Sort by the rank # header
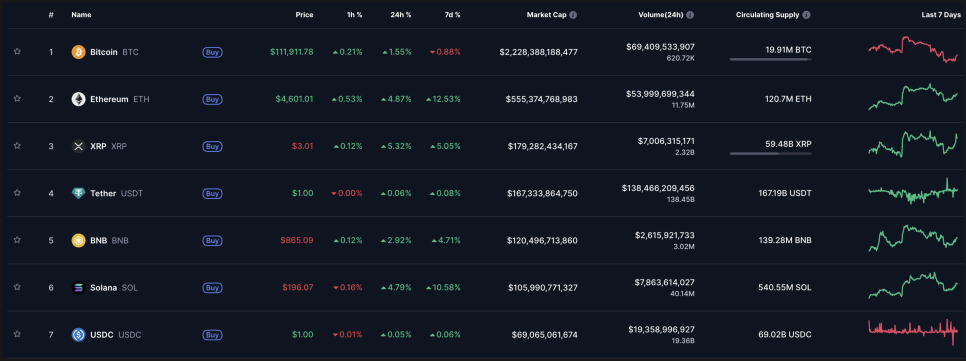Screen dimensions: 966x361 click(x=51, y=15)
